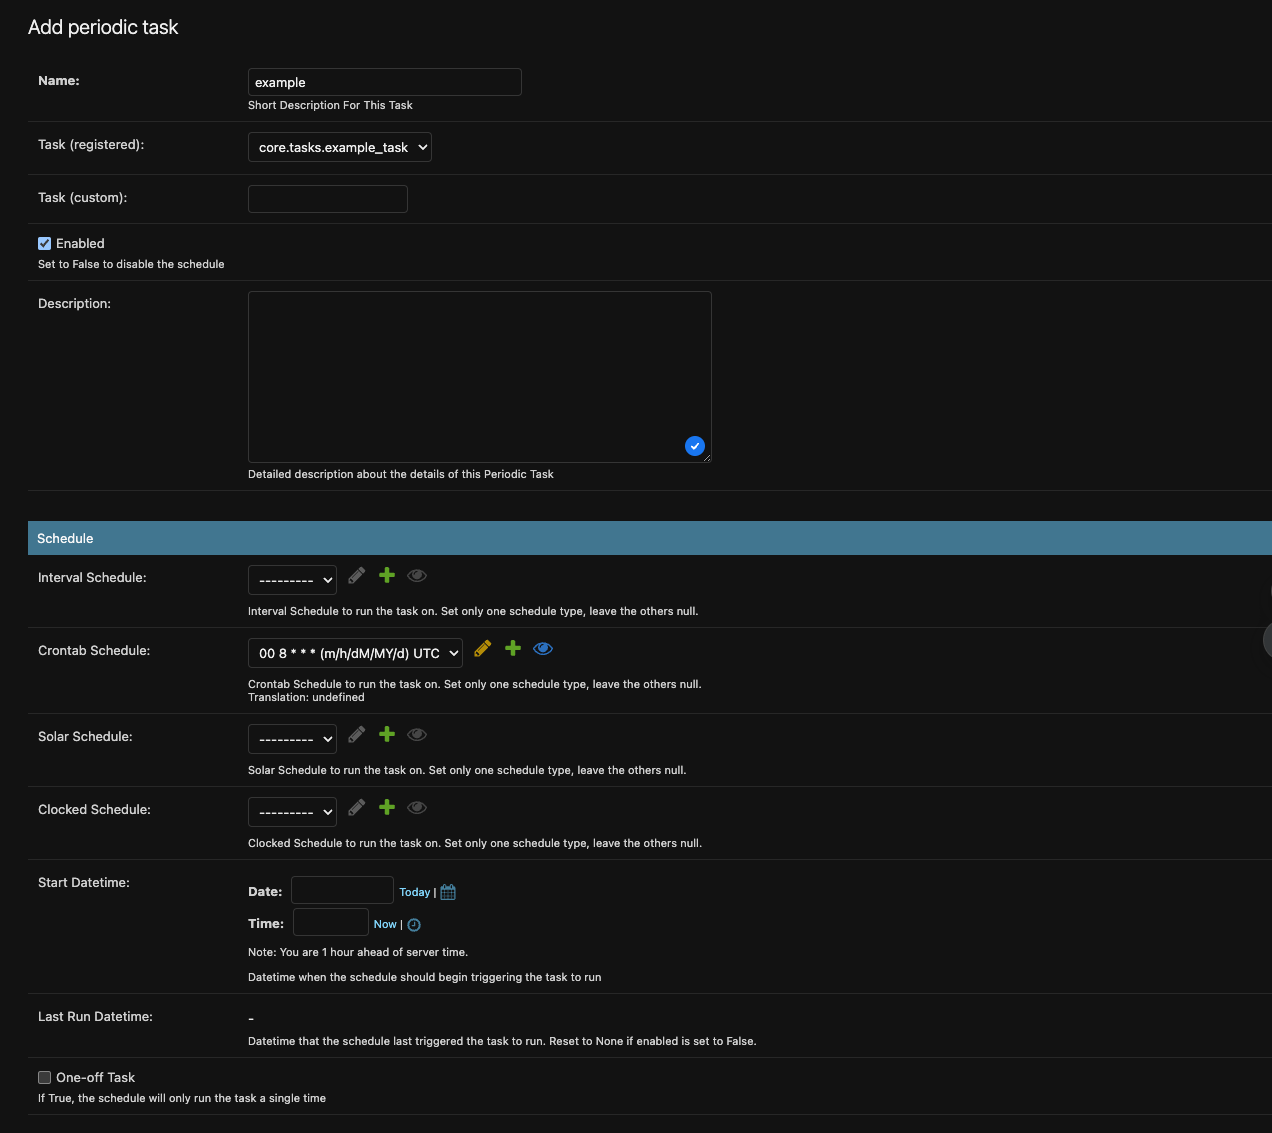Click the Crontab Schedule pencil edit icon

tap(482, 649)
